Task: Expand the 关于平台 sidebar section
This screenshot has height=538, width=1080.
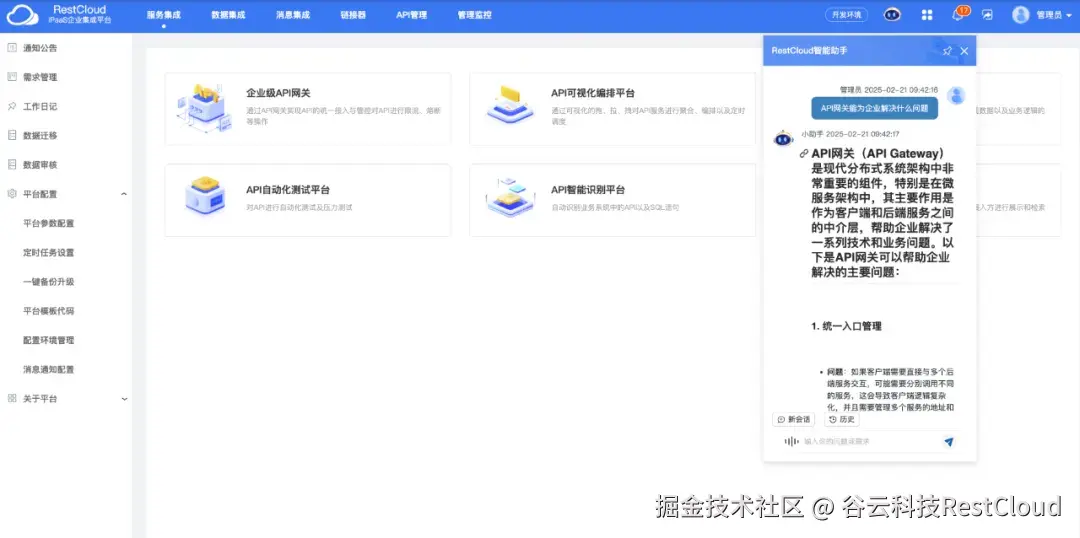Action: pos(124,399)
